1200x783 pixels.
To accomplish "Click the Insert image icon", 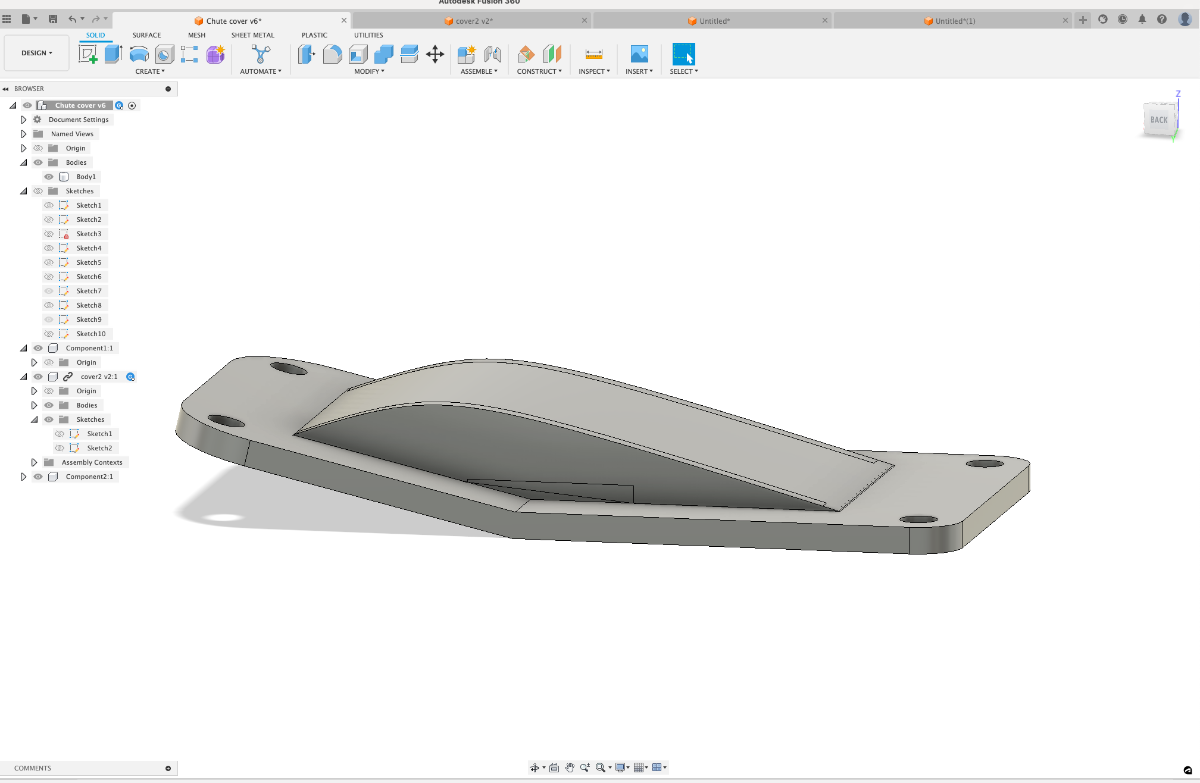I will [x=639, y=55].
